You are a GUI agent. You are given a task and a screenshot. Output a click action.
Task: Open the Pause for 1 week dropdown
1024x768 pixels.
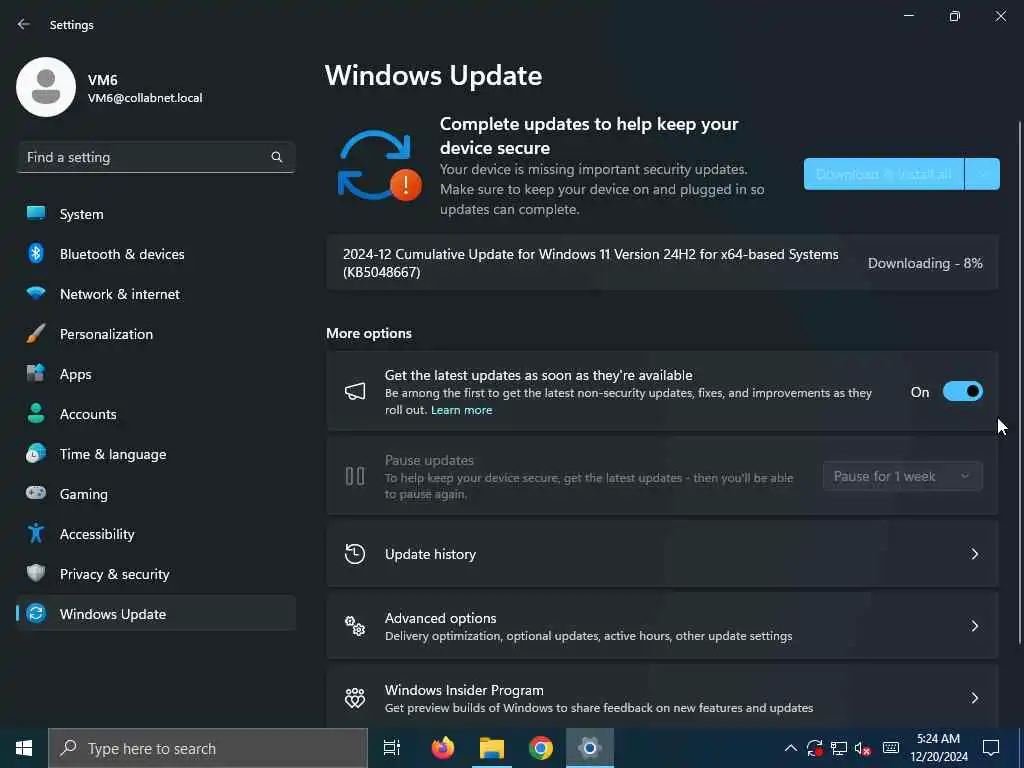point(903,476)
